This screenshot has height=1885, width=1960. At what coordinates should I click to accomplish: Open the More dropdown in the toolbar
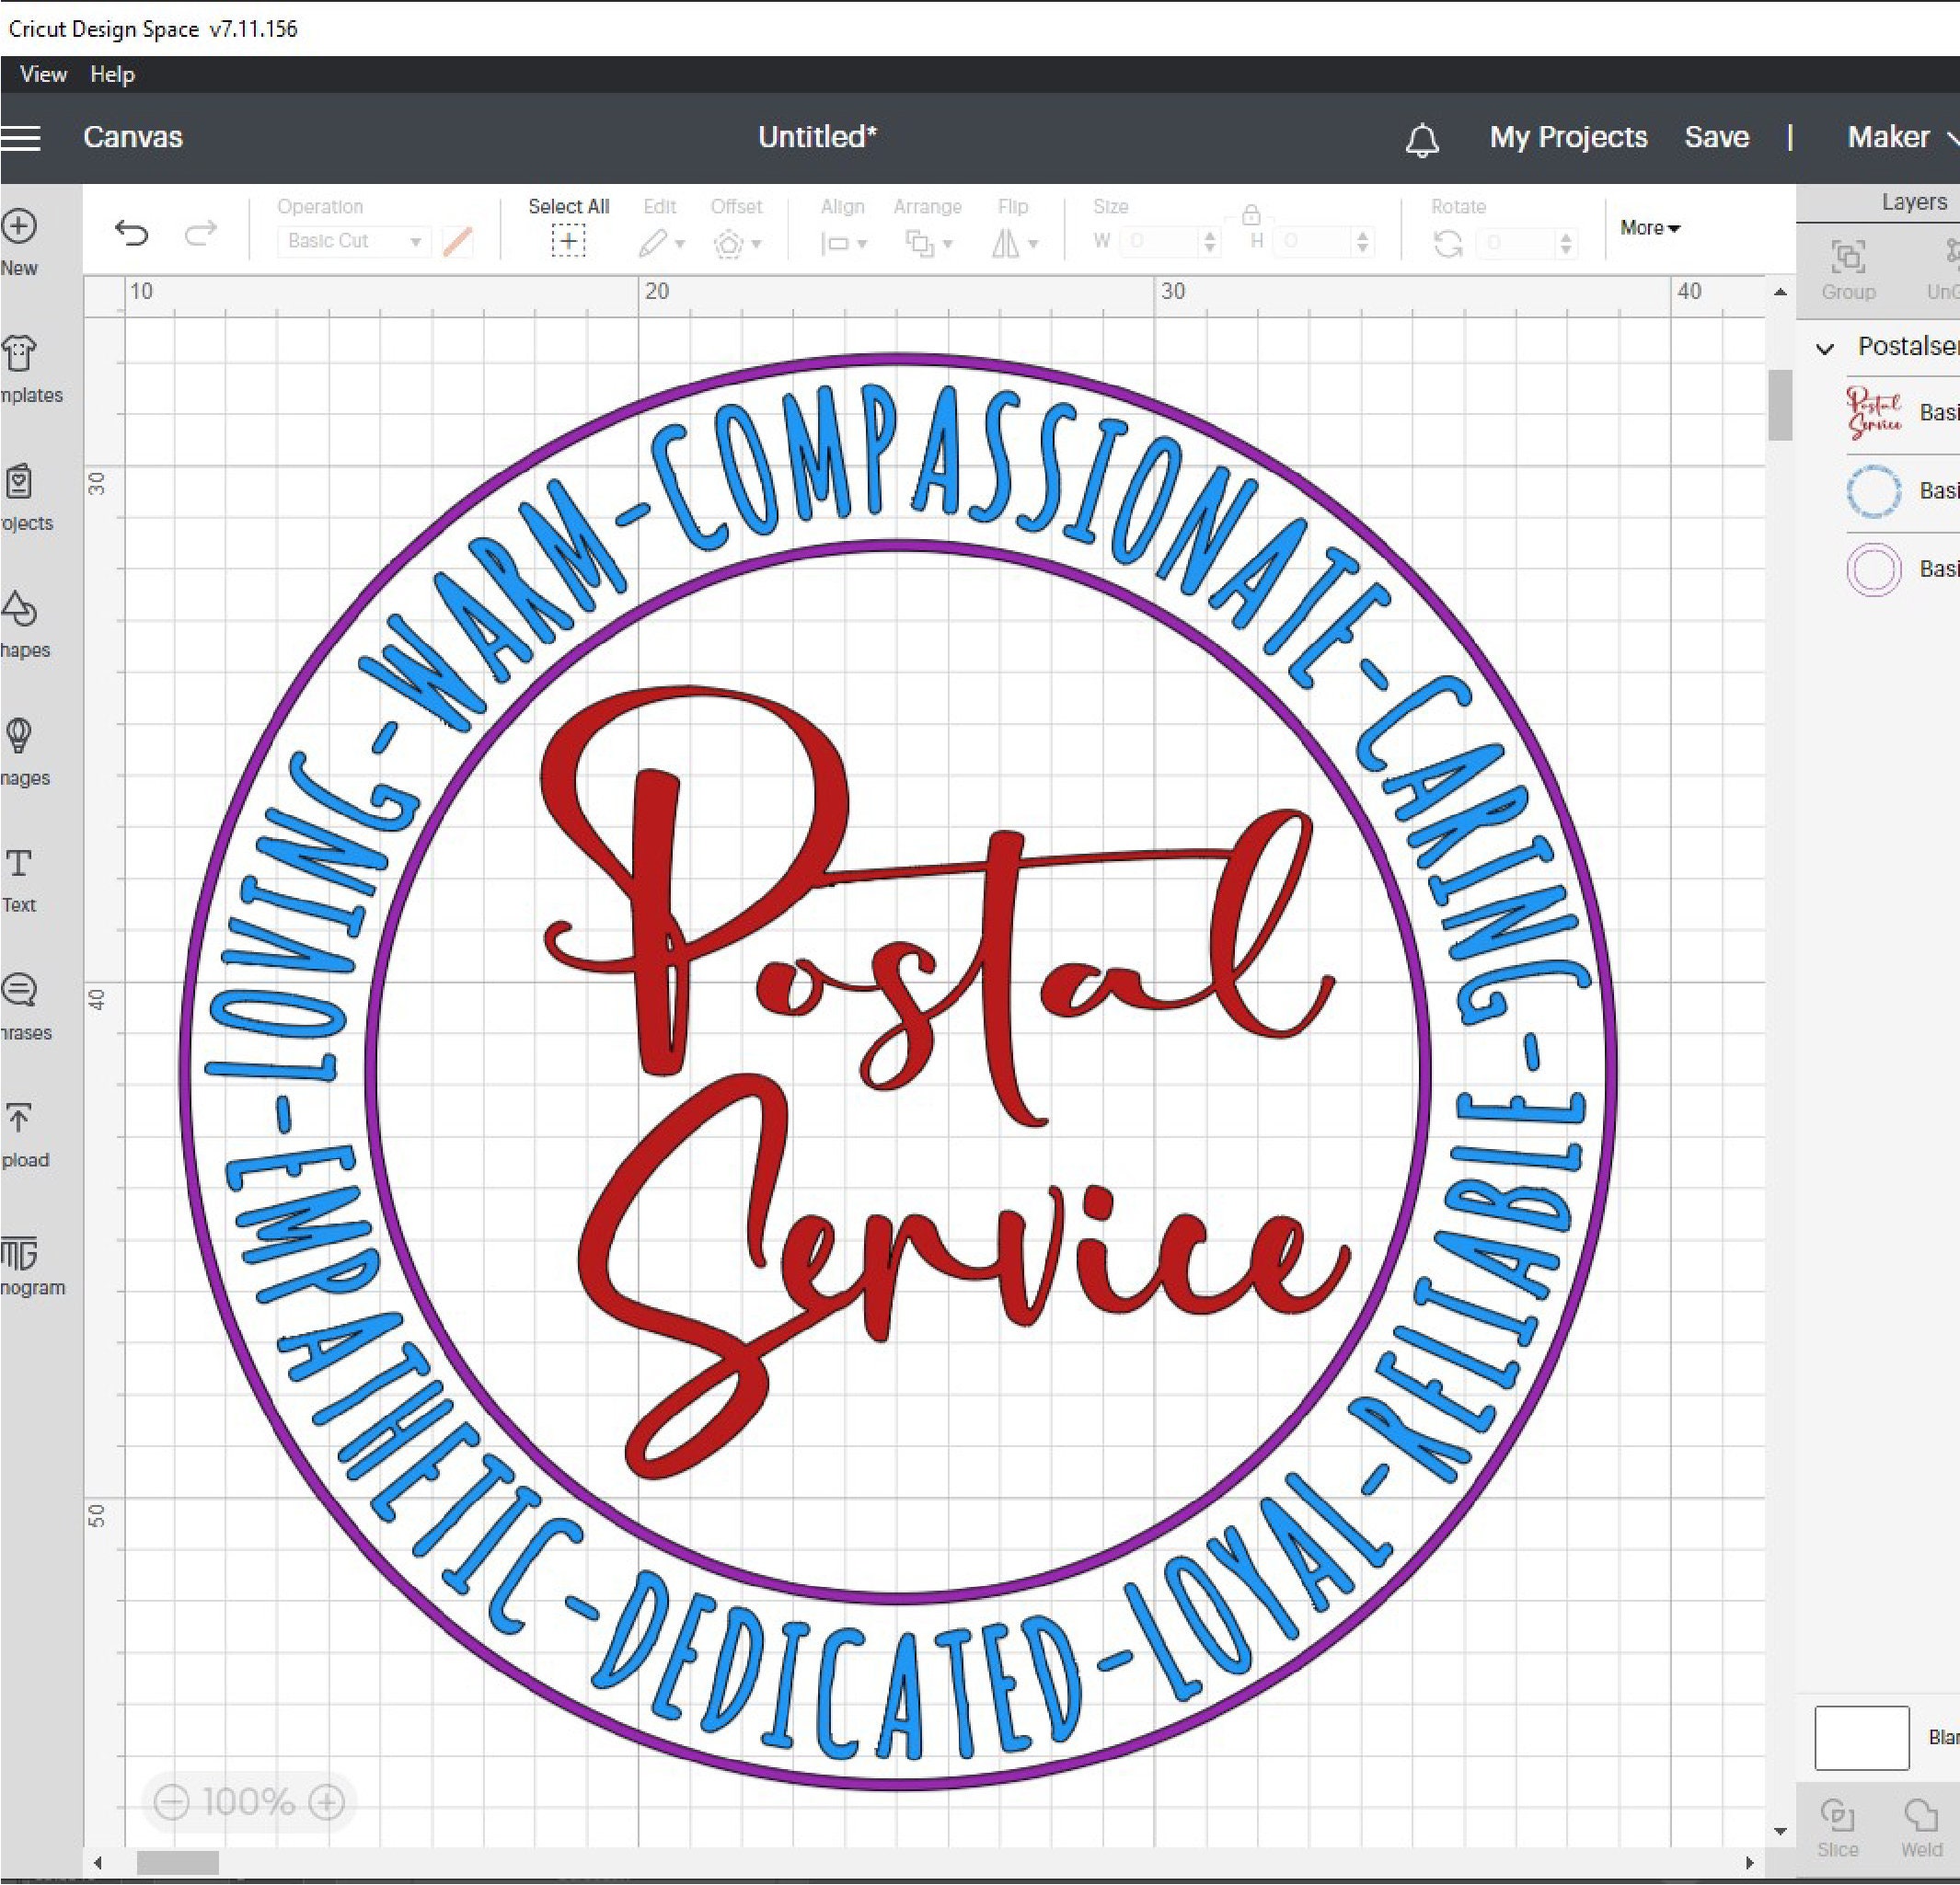(x=1648, y=227)
